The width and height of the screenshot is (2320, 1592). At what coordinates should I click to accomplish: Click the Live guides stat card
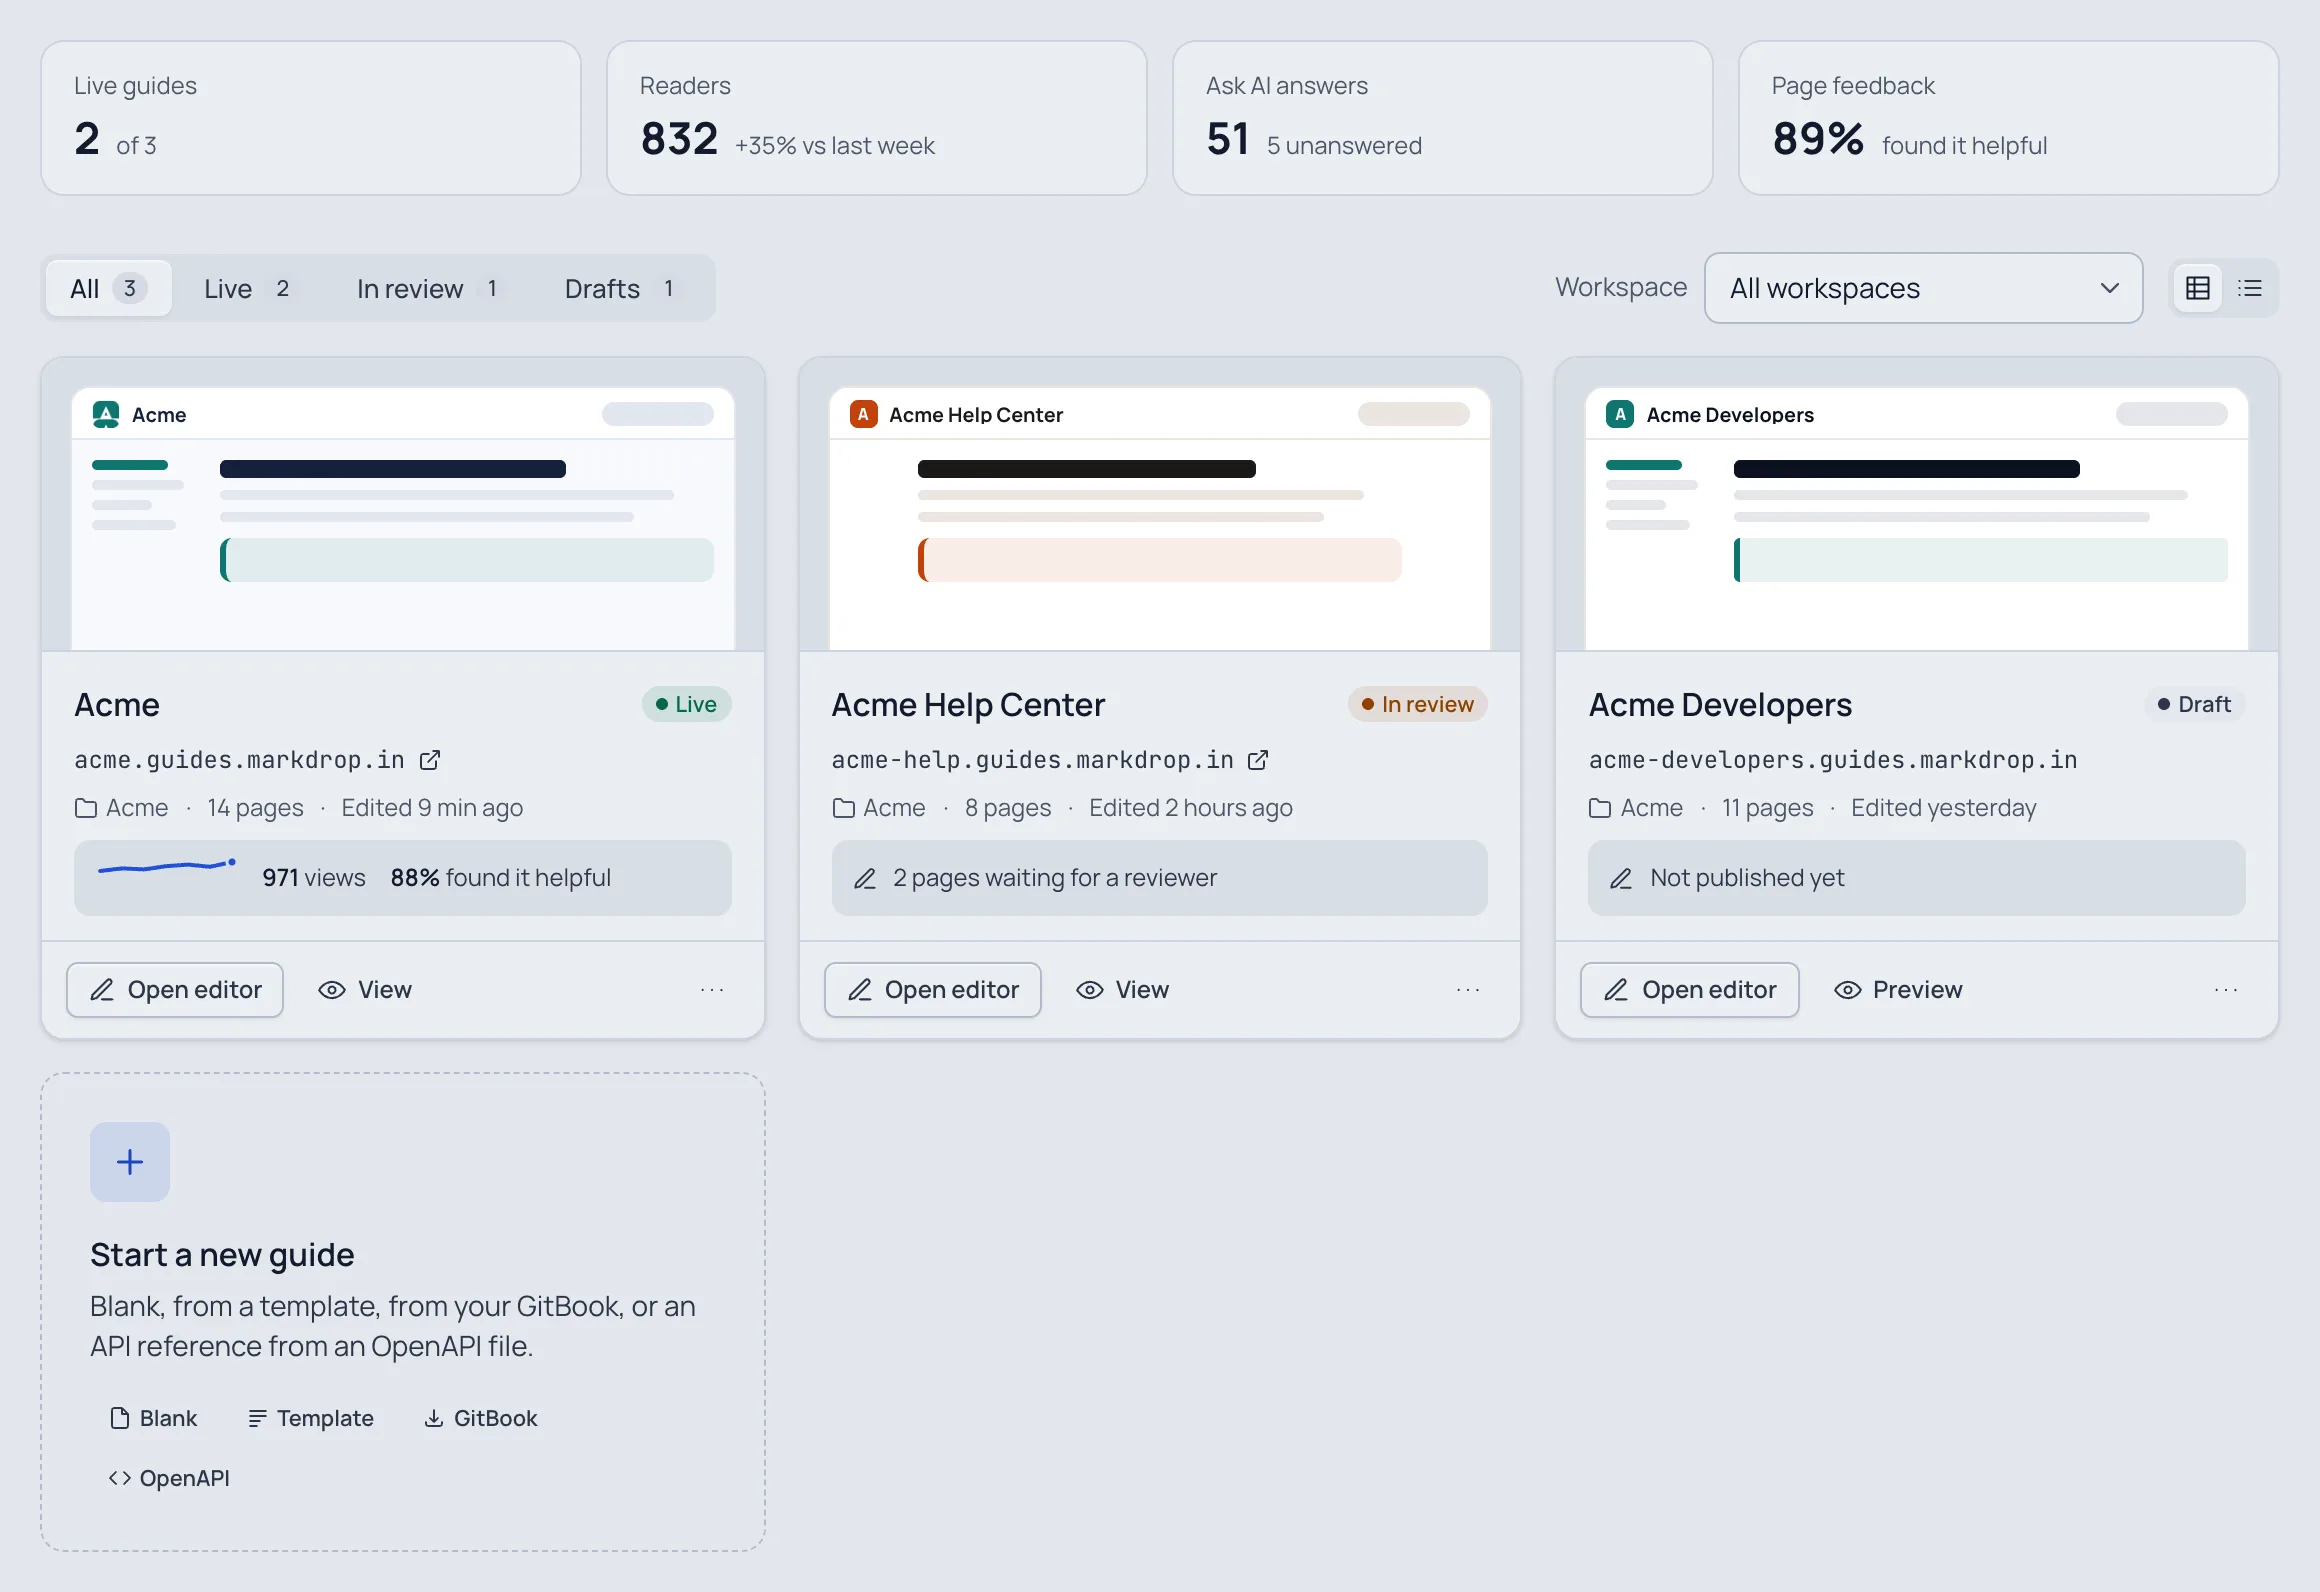pos(311,118)
